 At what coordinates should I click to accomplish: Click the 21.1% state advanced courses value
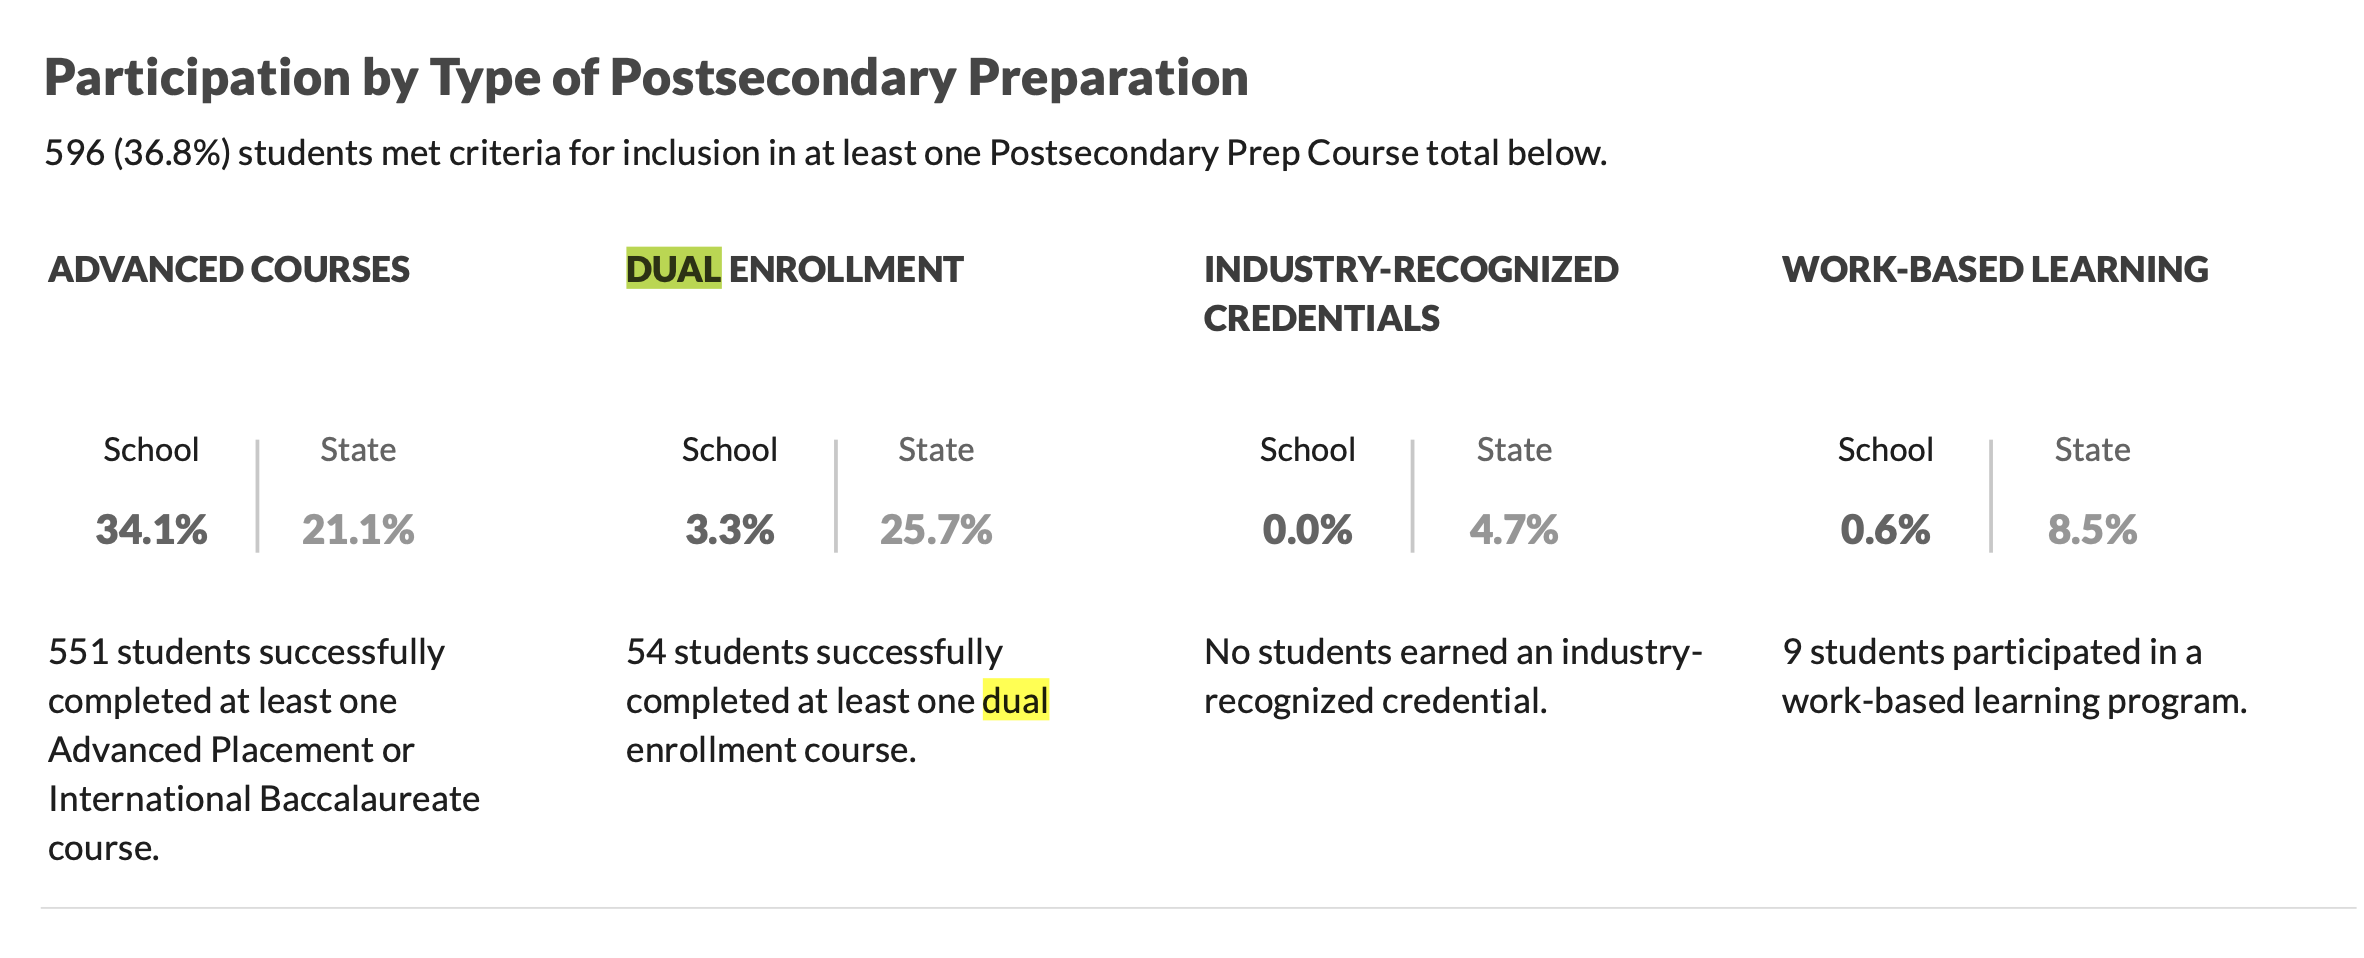tap(358, 529)
